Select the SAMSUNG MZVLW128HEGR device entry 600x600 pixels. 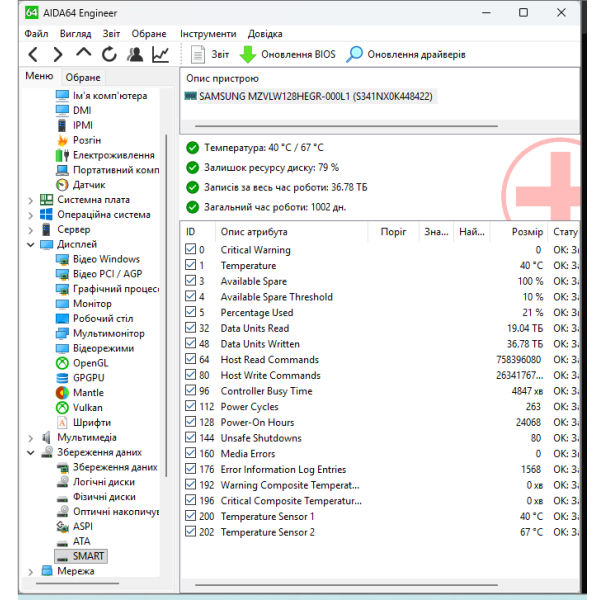[x=310, y=96]
